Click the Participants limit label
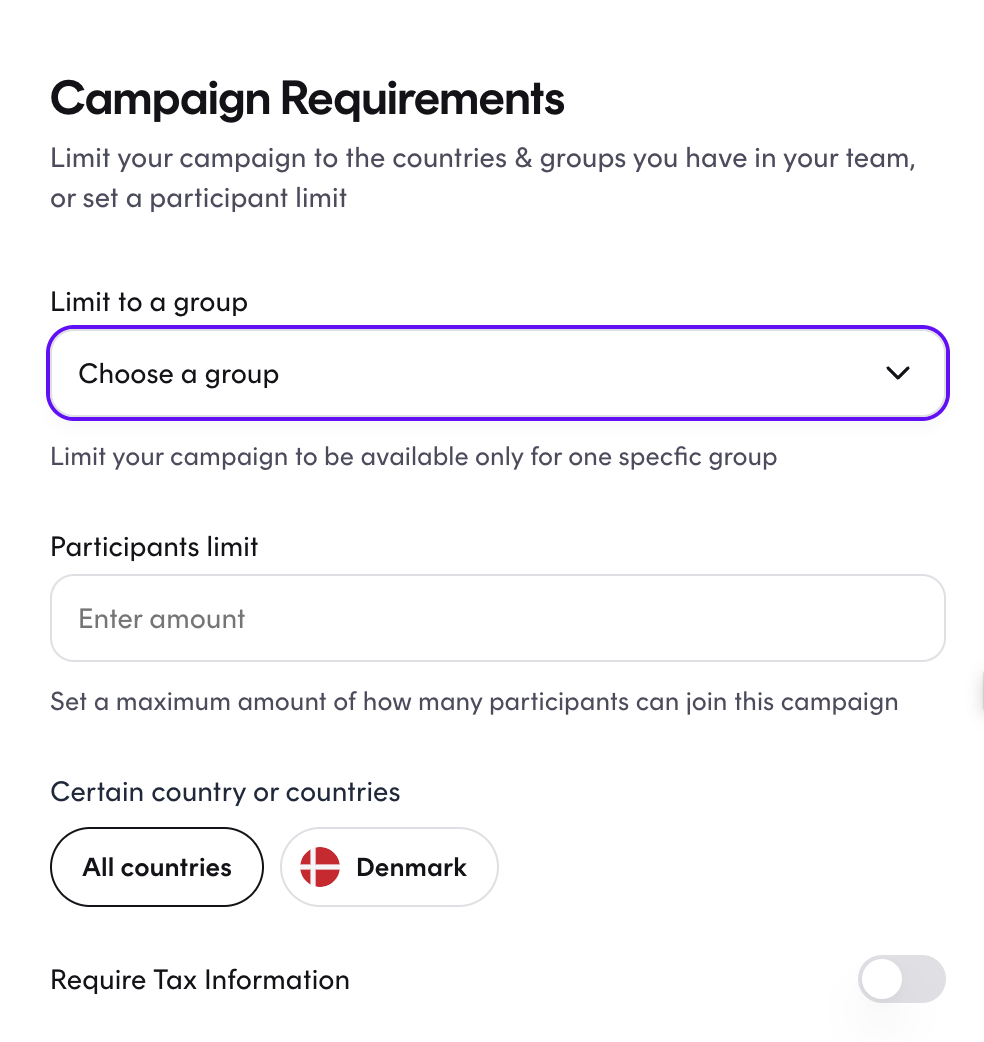Screen dimensions: 984x1042 (x=154, y=547)
